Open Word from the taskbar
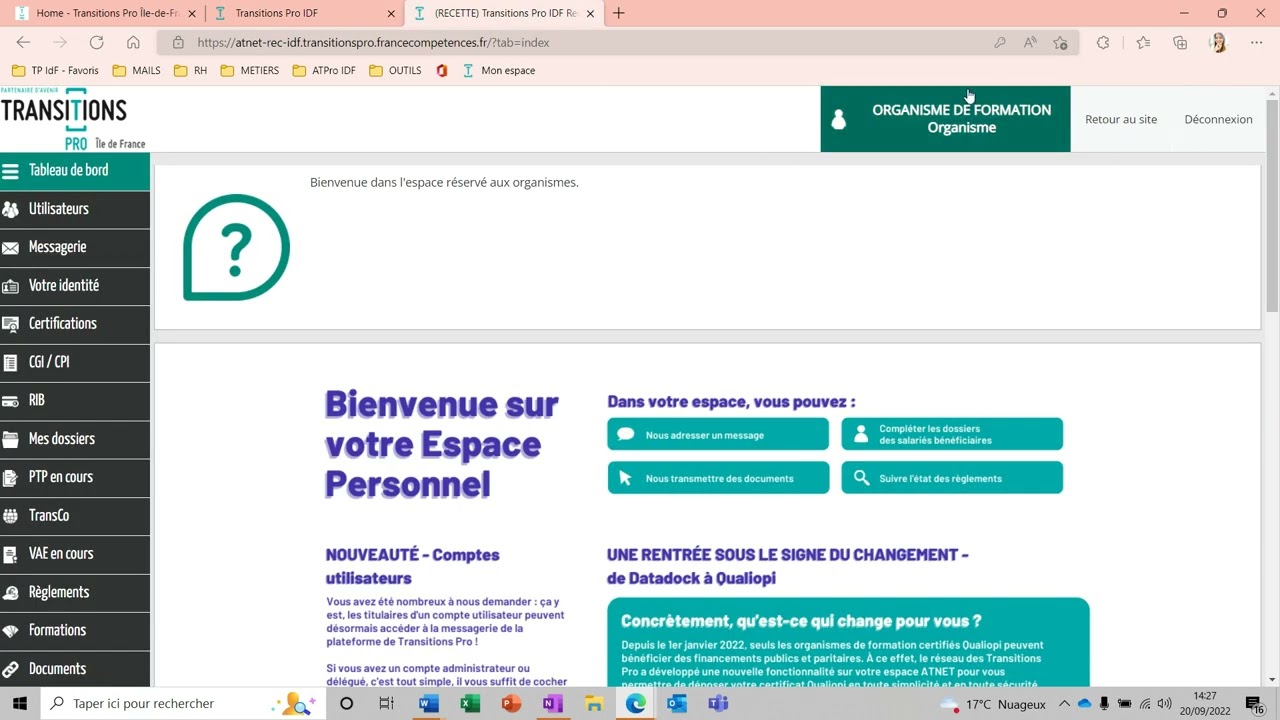This screenshot has width=1280, height=720. pos(428,704)
